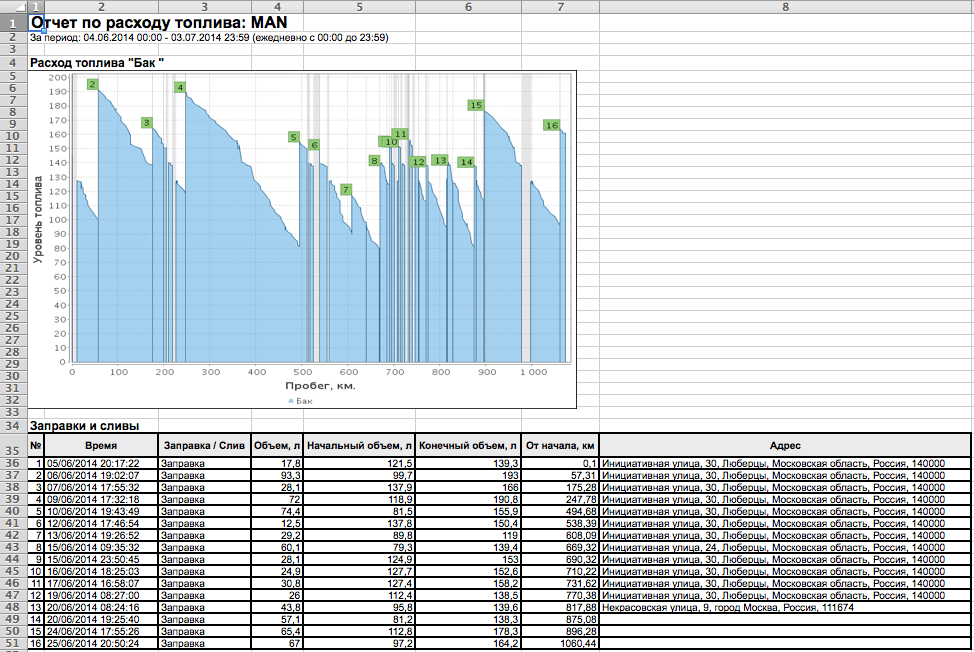Screen dimensions: 974x652
Task: Select the report title cell "Отчет по расходу топлива: MAN"
Action: click(158, 22)
